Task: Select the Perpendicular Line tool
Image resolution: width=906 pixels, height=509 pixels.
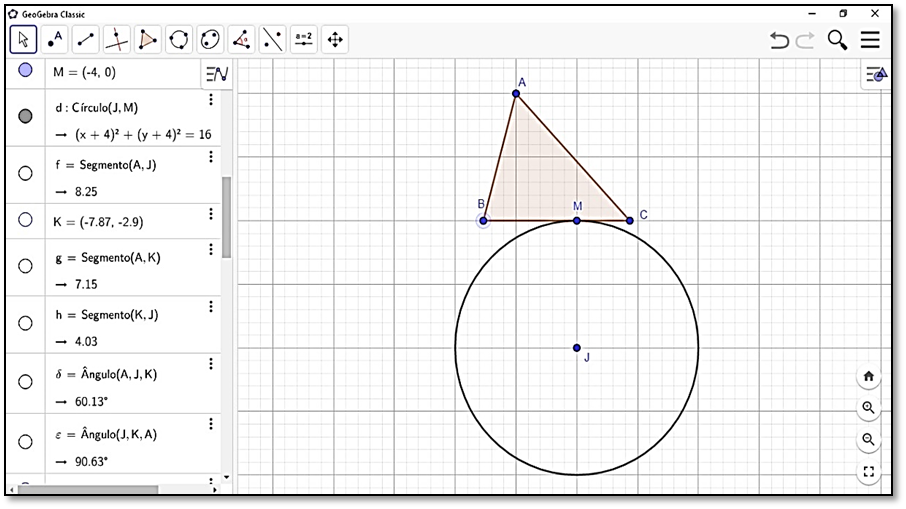Action: click(117, 39)
